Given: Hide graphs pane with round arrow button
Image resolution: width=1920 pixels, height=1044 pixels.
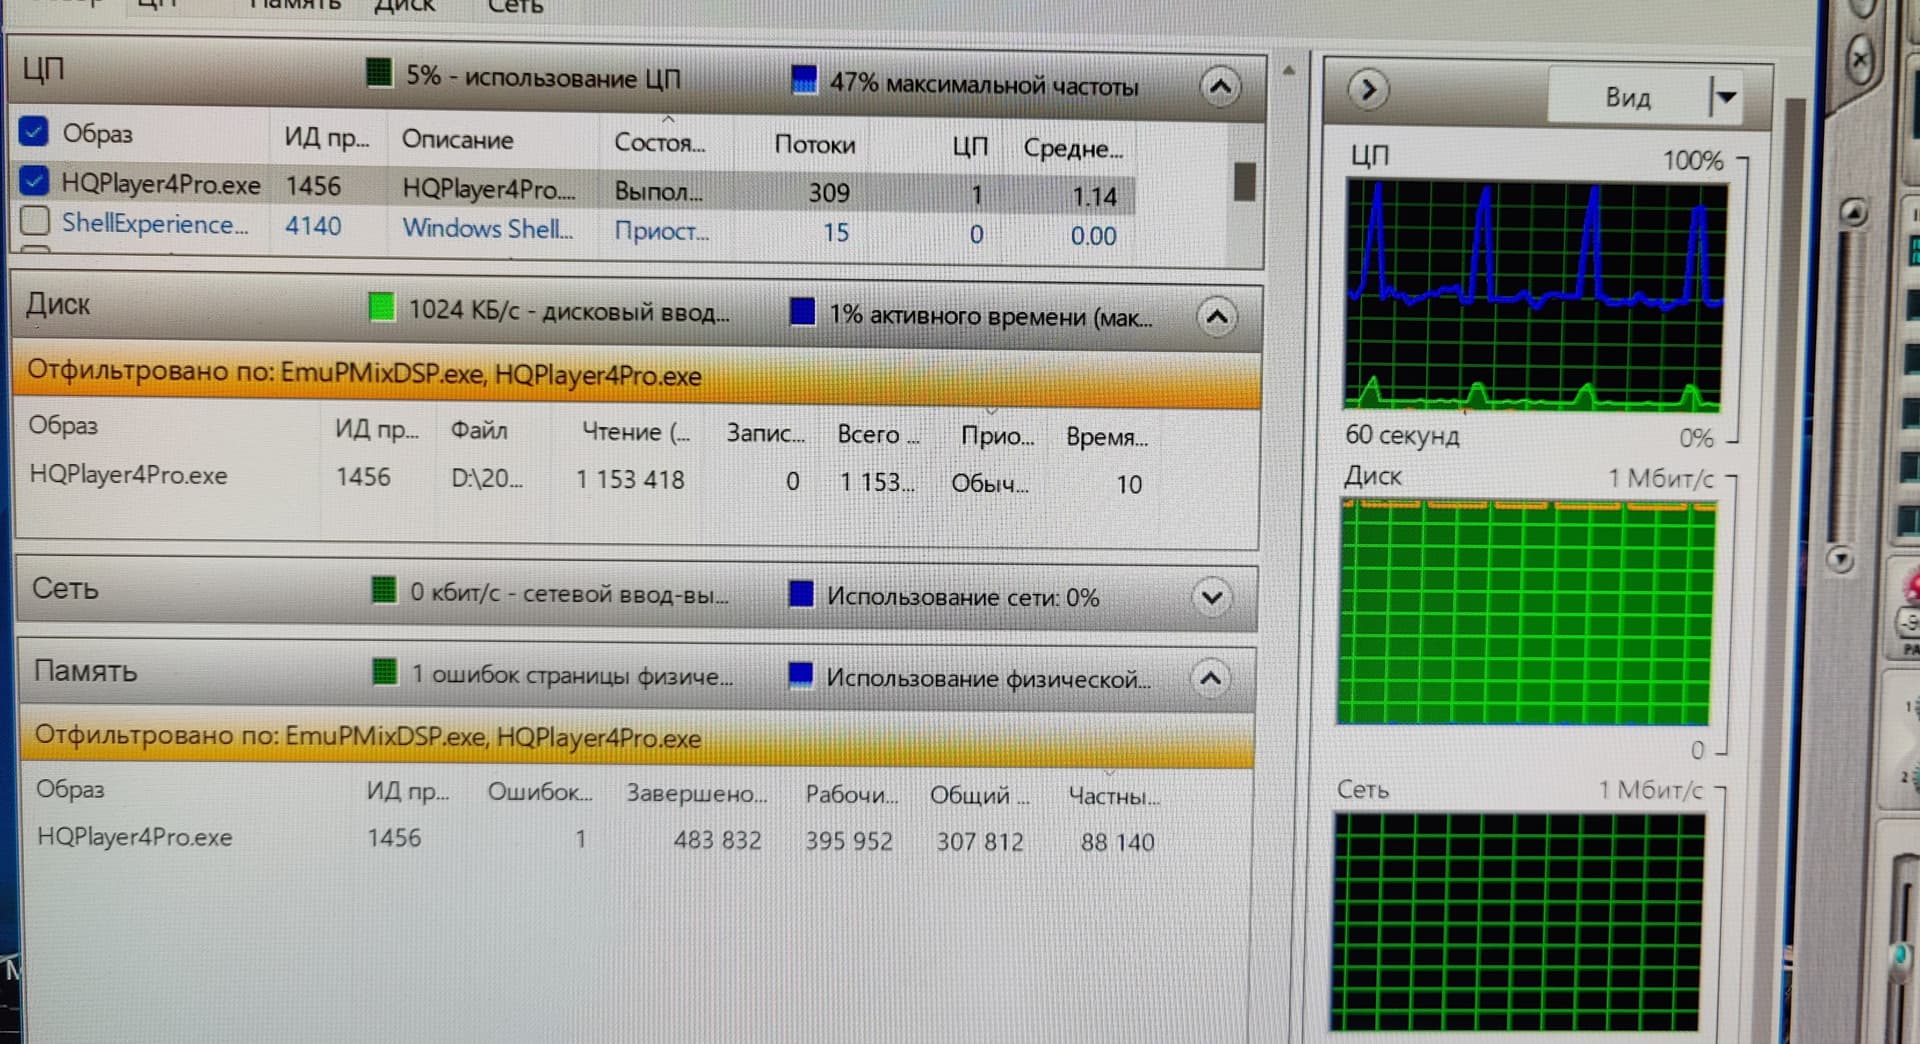Looking at the screenshot, I should pyautogui.click(x=1368, y=90).
